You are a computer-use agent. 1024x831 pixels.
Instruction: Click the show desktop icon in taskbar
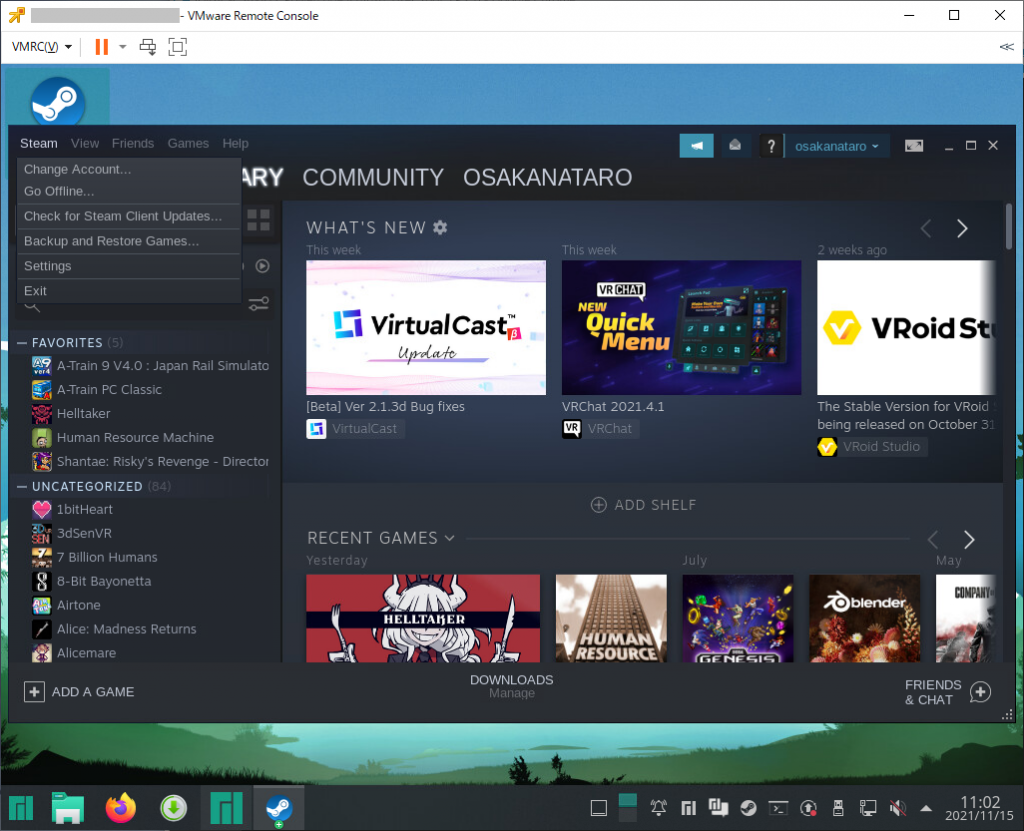(599, 808)
